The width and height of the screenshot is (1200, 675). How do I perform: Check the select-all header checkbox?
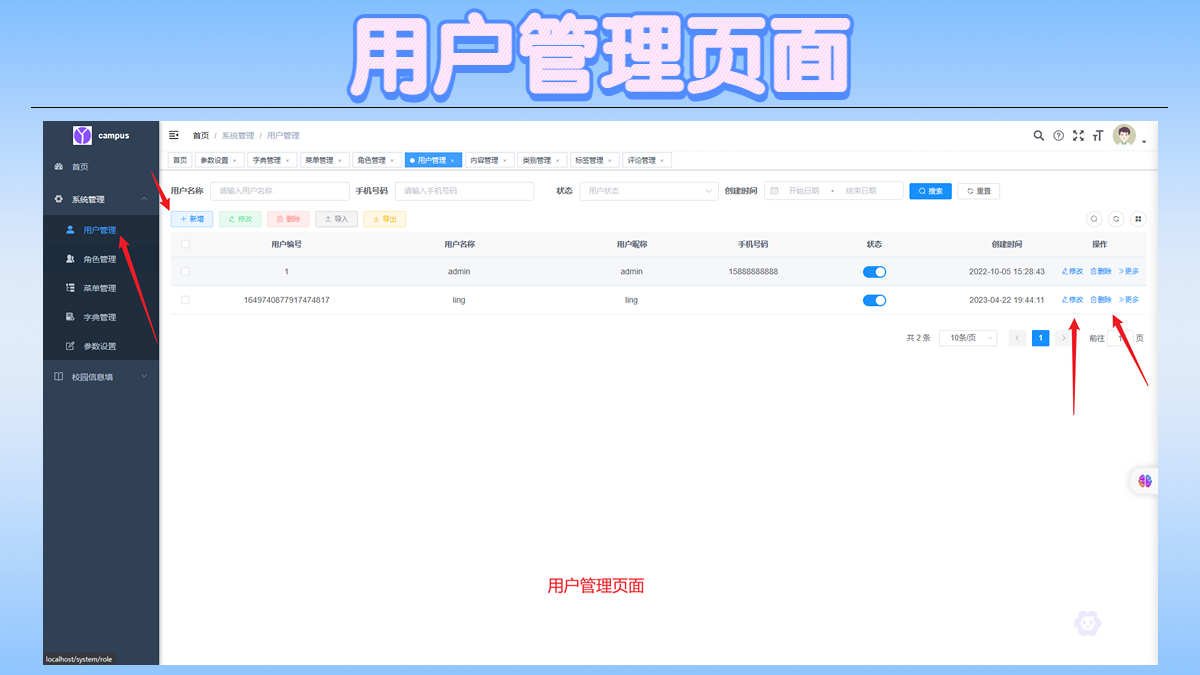point(185,244)
